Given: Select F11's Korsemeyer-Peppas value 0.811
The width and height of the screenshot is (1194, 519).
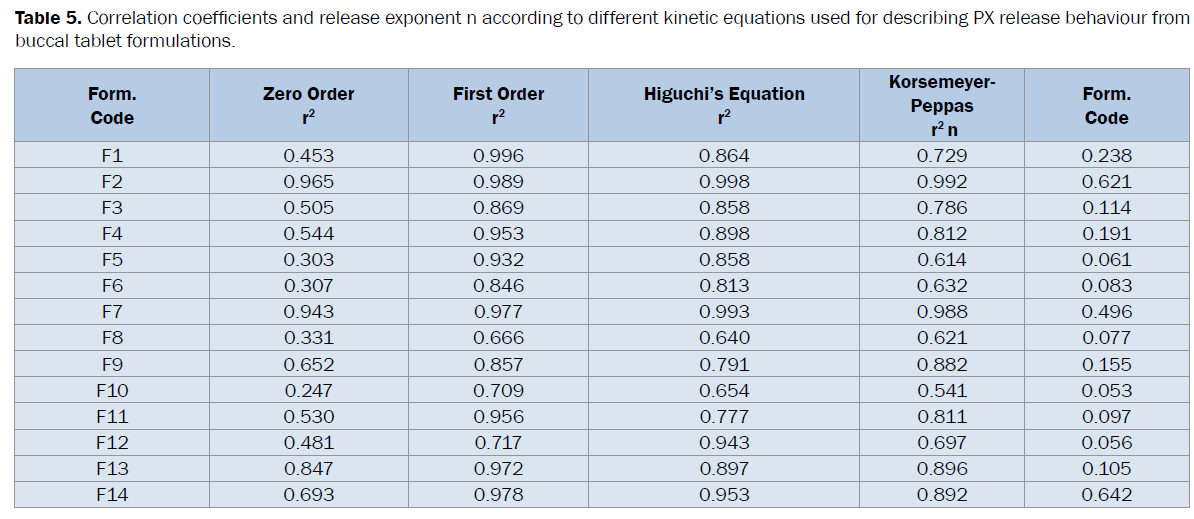Looking at the screenshot, I should click(941, 416).
